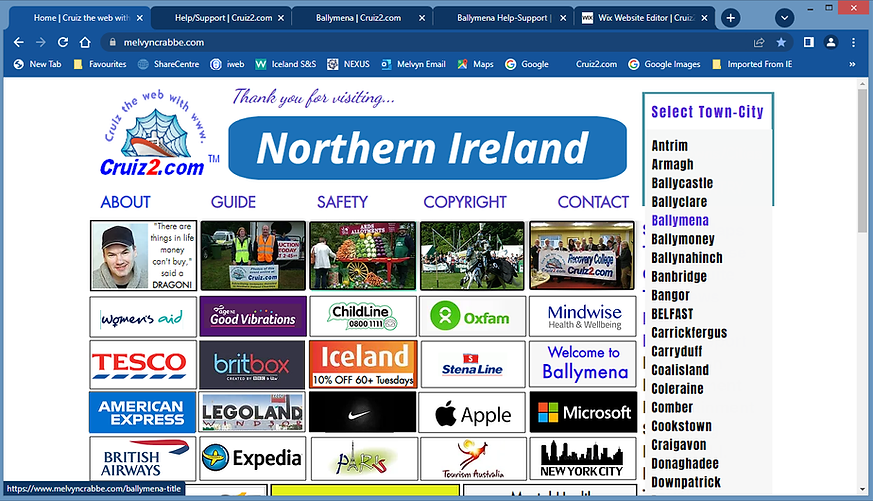Click the Mindwise Health & Wellbeing tile

coord(582,317)
